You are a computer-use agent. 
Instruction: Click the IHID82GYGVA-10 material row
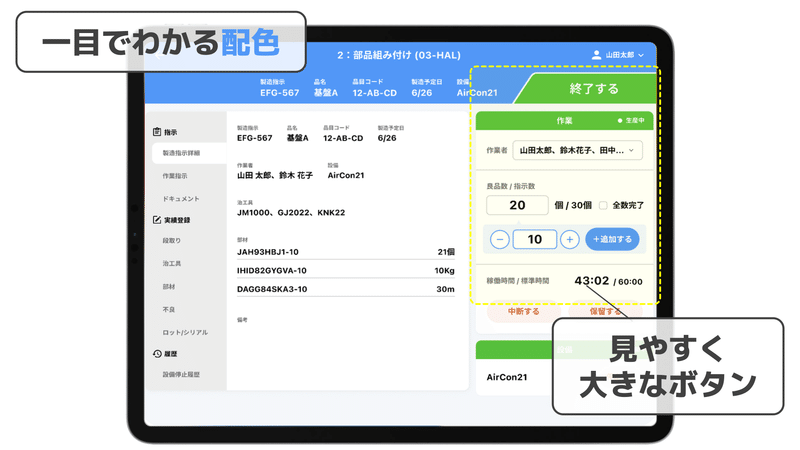coord(345,270)
